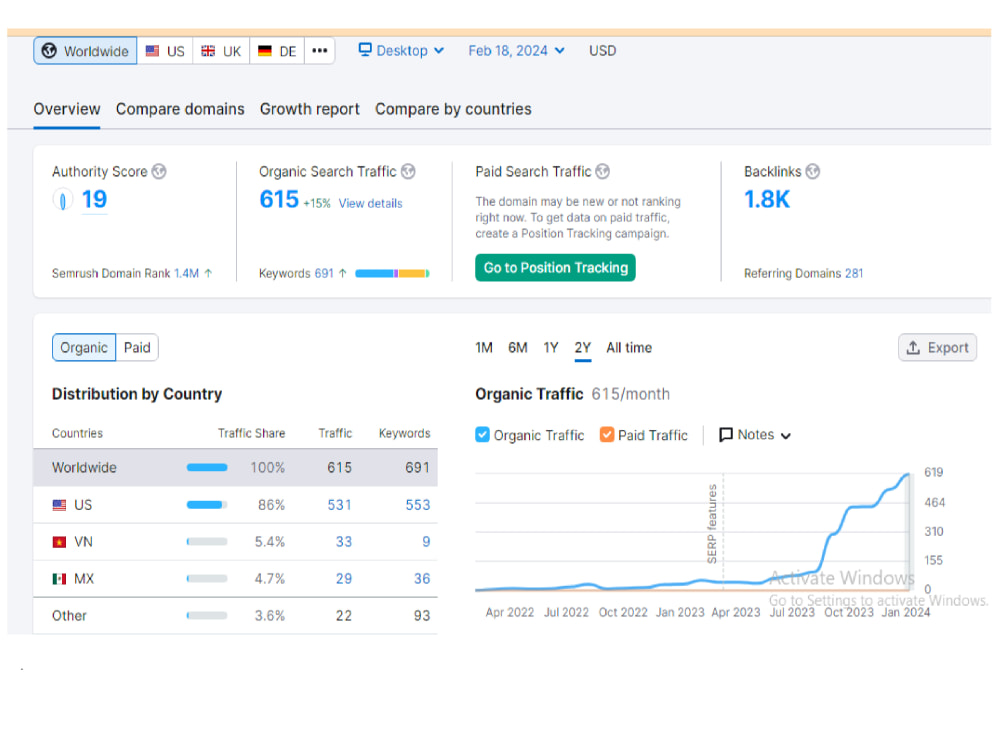Select 1M time range
The width and height of the screenshot is (1000, 750).
pyautogui.click(x=484, y=348)
